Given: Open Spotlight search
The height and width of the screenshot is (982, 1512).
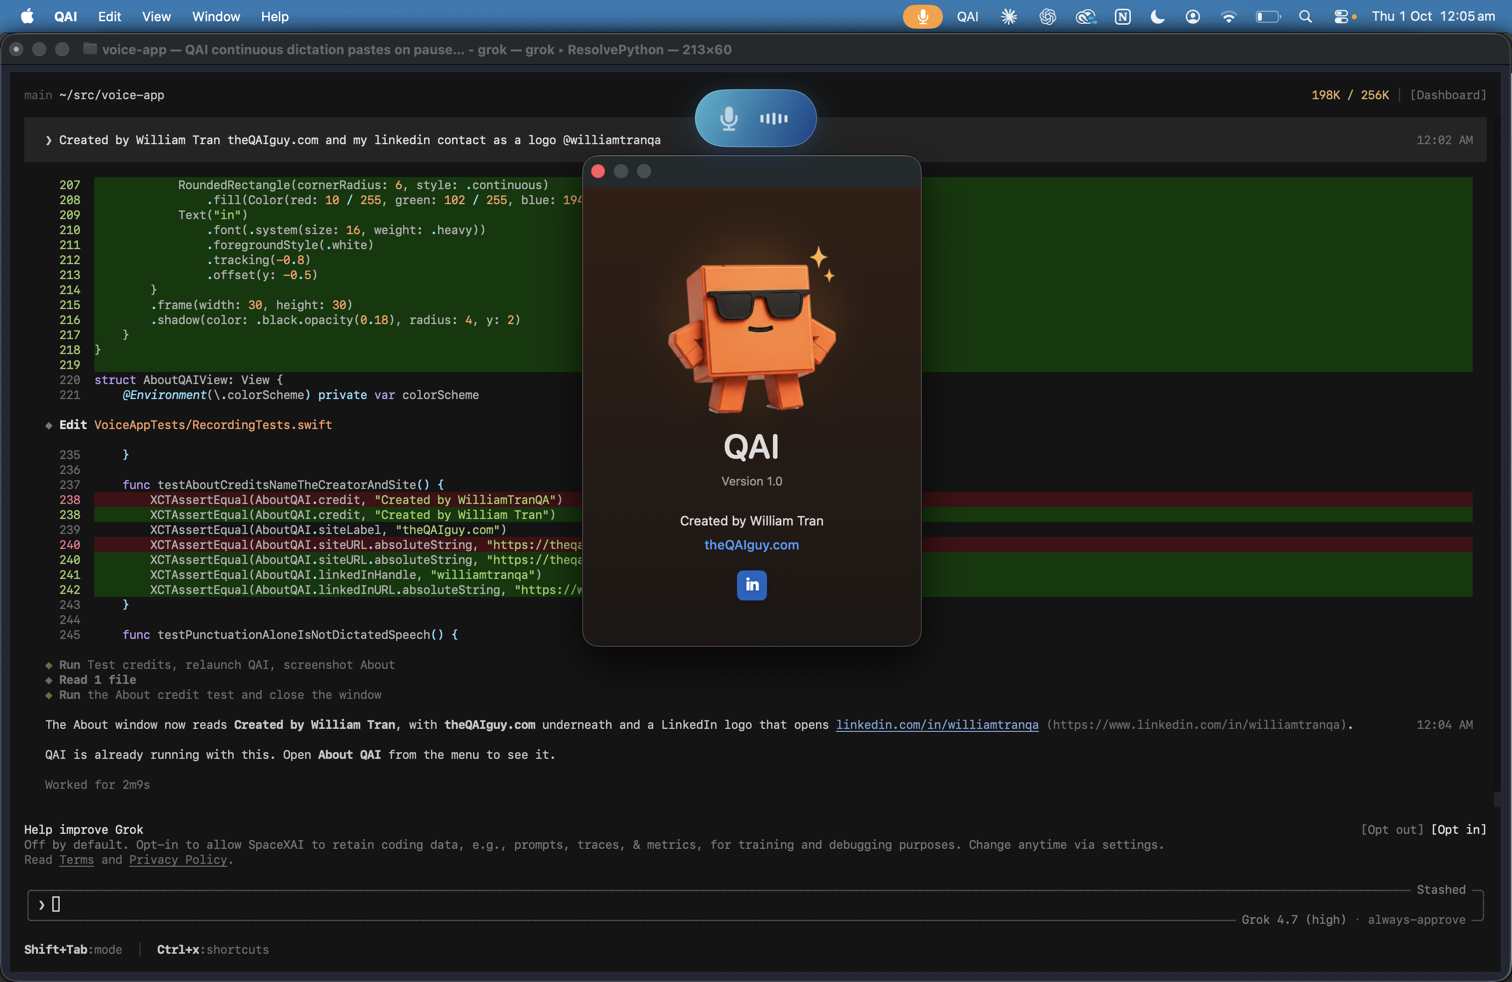Looking at the screenshot, I should pos(1305,16).
